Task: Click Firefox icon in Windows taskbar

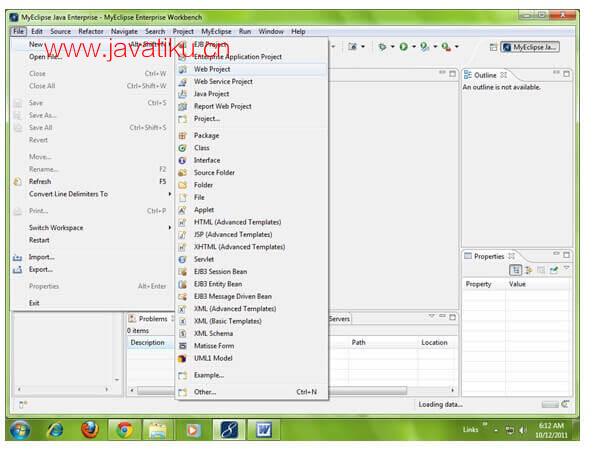Action: (x=90, y=429)
